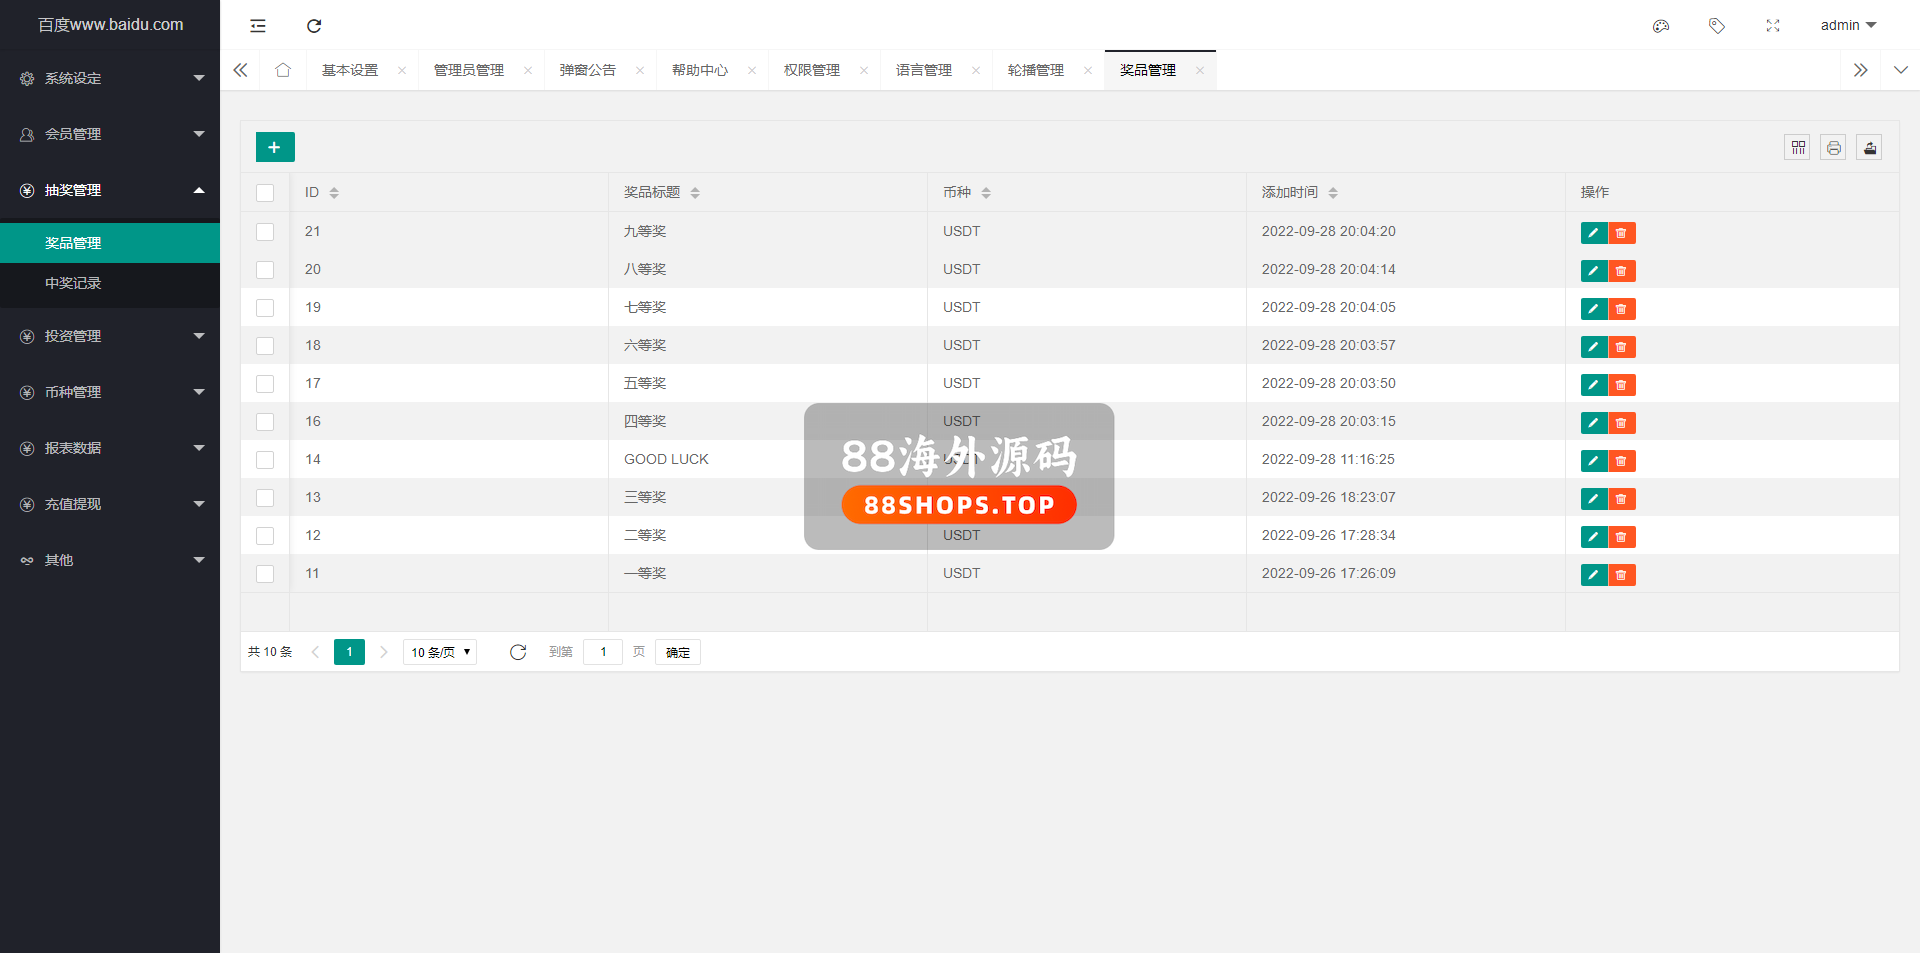Open the theme palette icon in header
Image resolution: width=1920 pixels, height=953 pixels.
point(1661,26)
